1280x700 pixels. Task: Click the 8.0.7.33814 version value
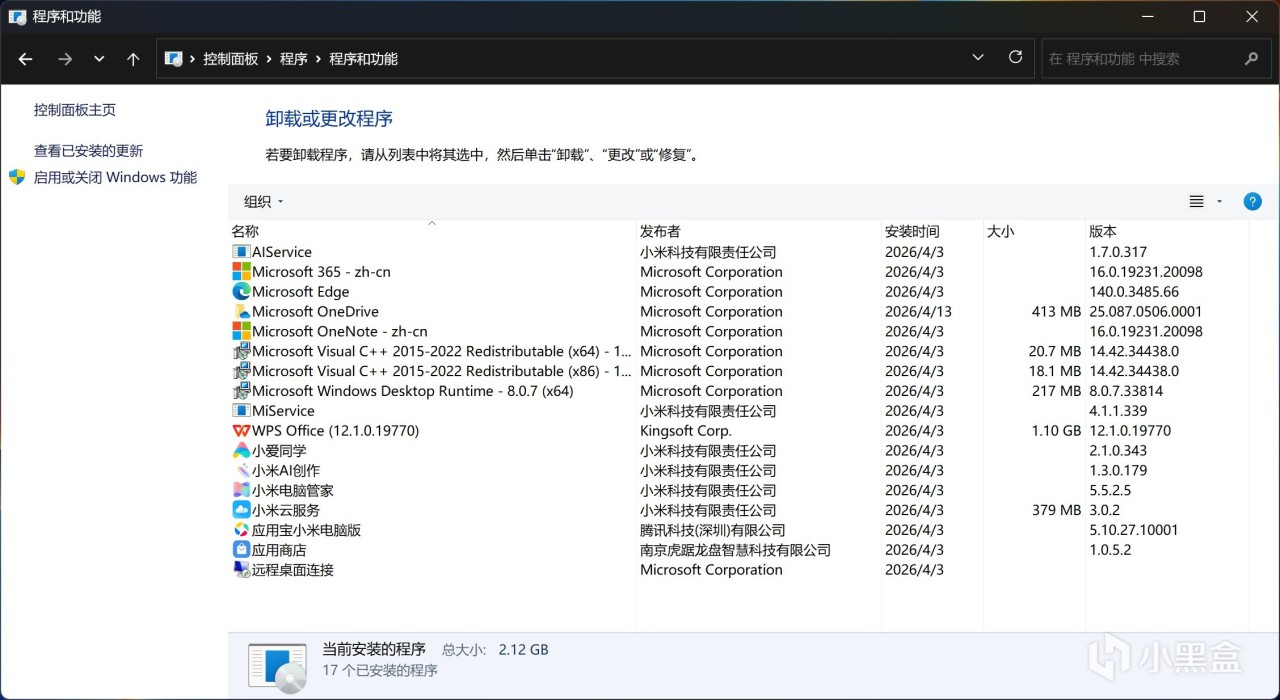[1127, 391]
